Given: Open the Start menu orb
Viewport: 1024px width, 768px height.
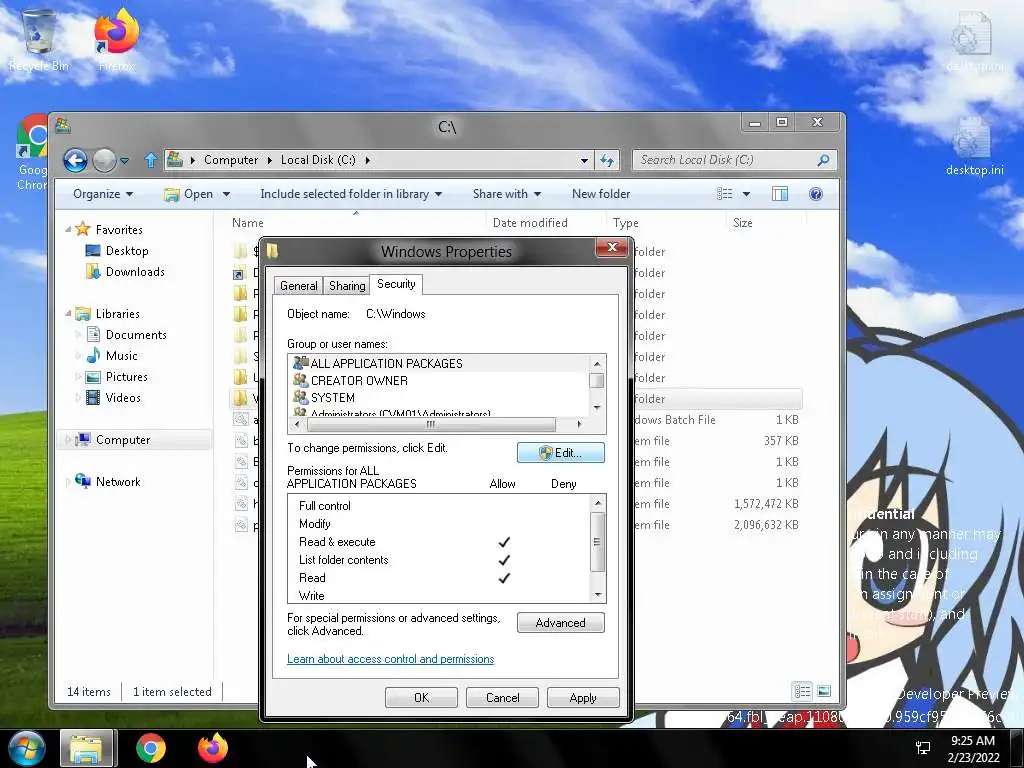Looking at the screenshot, I should click(x=26, y=748).
